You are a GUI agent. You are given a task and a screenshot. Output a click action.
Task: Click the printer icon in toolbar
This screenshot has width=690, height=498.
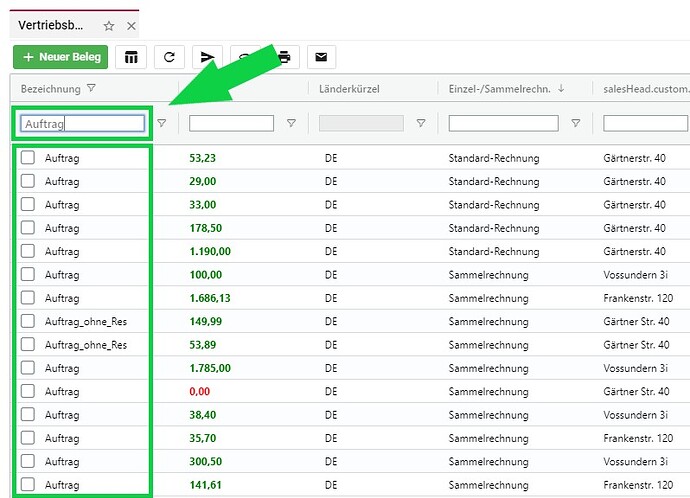click(284, 57)
